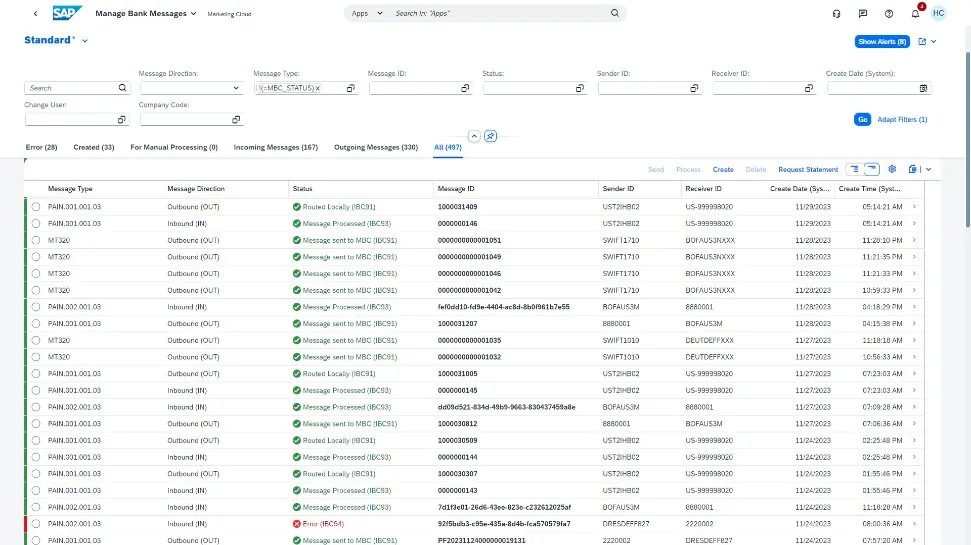Expand the Standard view variant dropdown
Image resolution: width=971 pixels, height=545 pixels.
pos(85,40)
